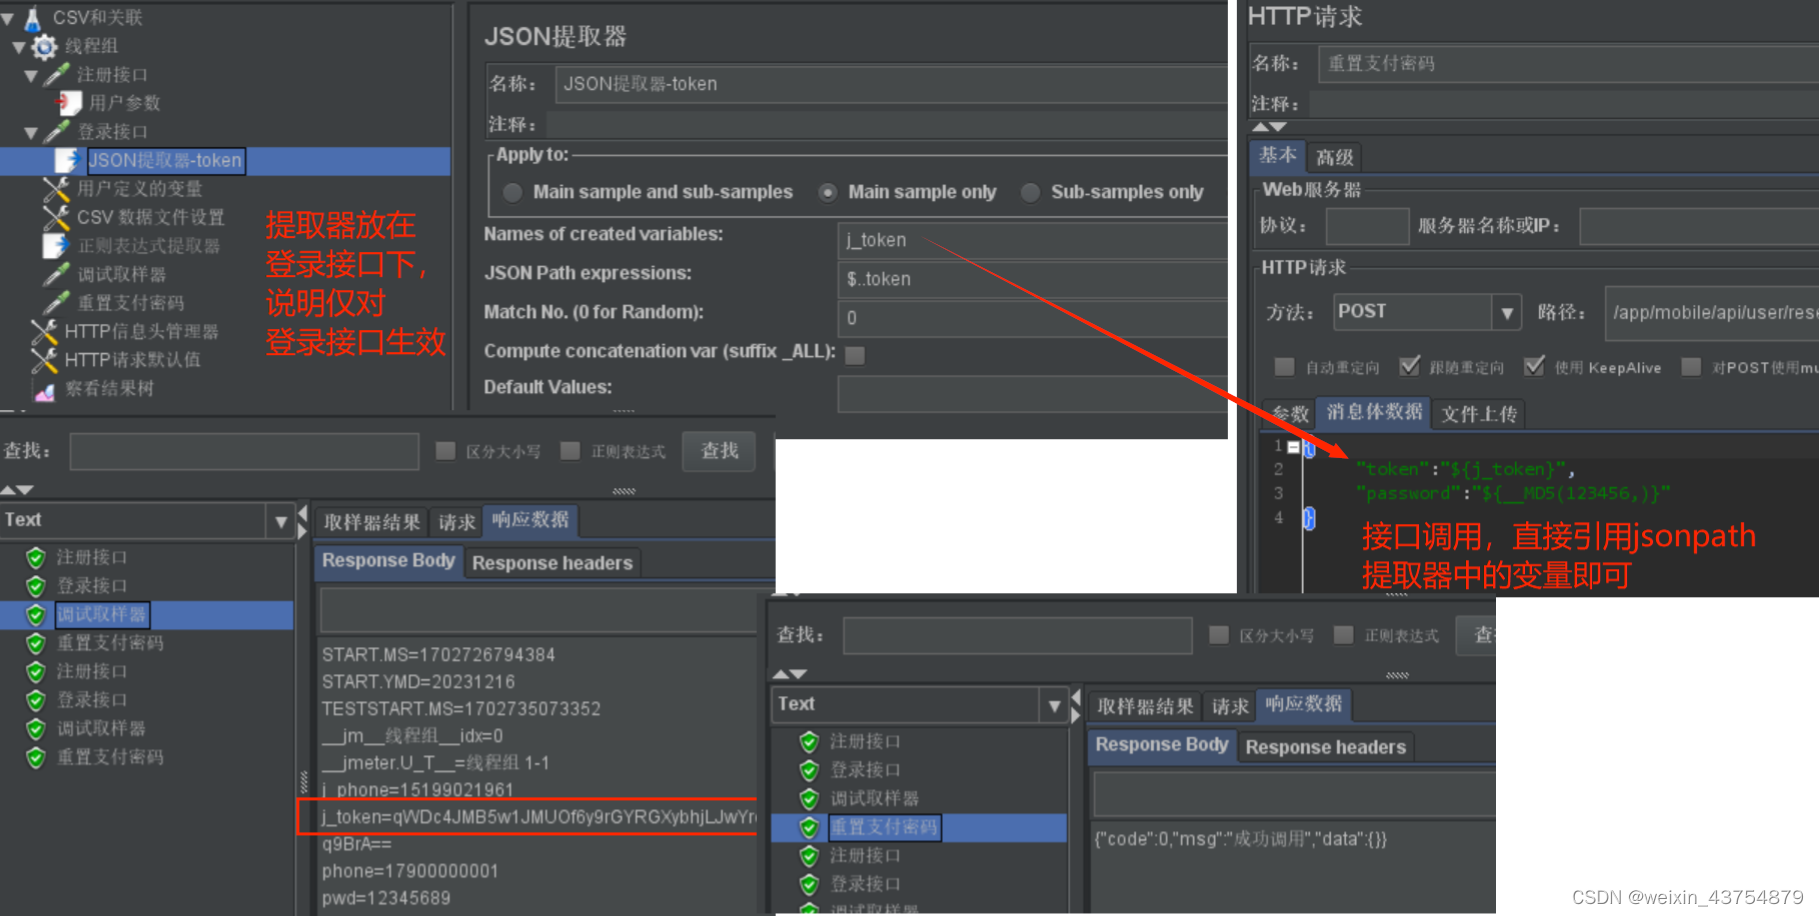1819x916 pixels.
Task: Toggle 对POST使用 multipart checkbox
Action: click(x=1691, y=367)
